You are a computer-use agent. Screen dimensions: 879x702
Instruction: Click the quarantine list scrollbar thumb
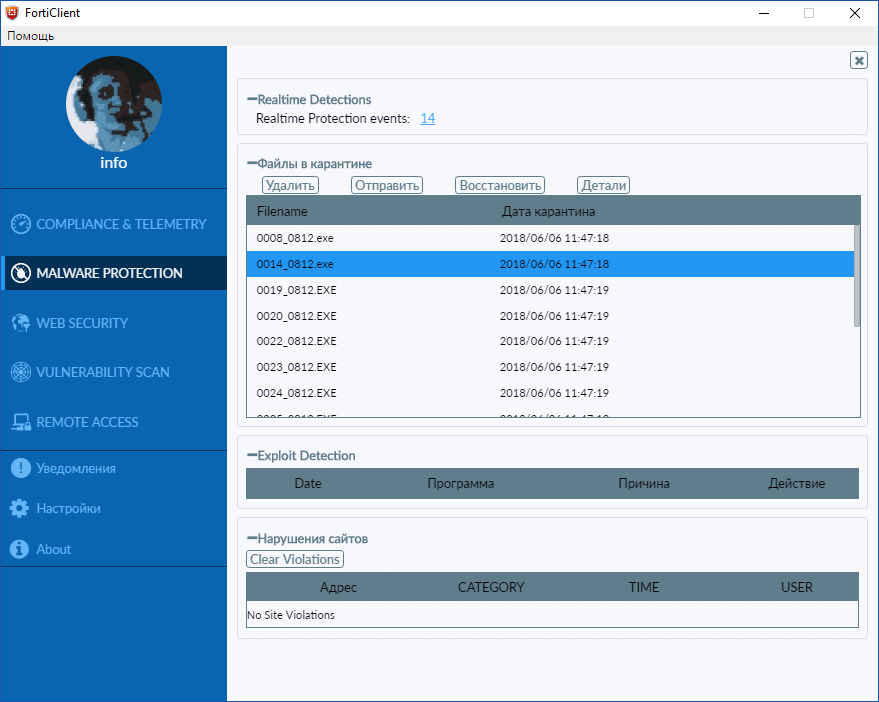[857, 276]
